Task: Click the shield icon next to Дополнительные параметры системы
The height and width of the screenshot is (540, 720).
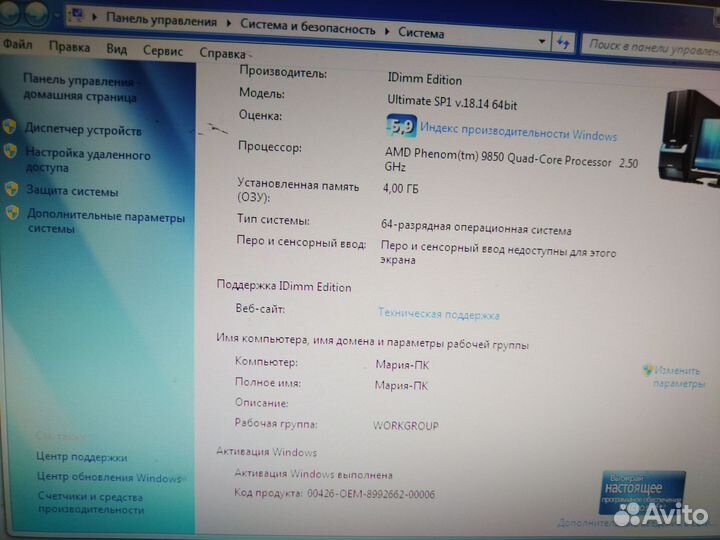Action: coord(12,212)
